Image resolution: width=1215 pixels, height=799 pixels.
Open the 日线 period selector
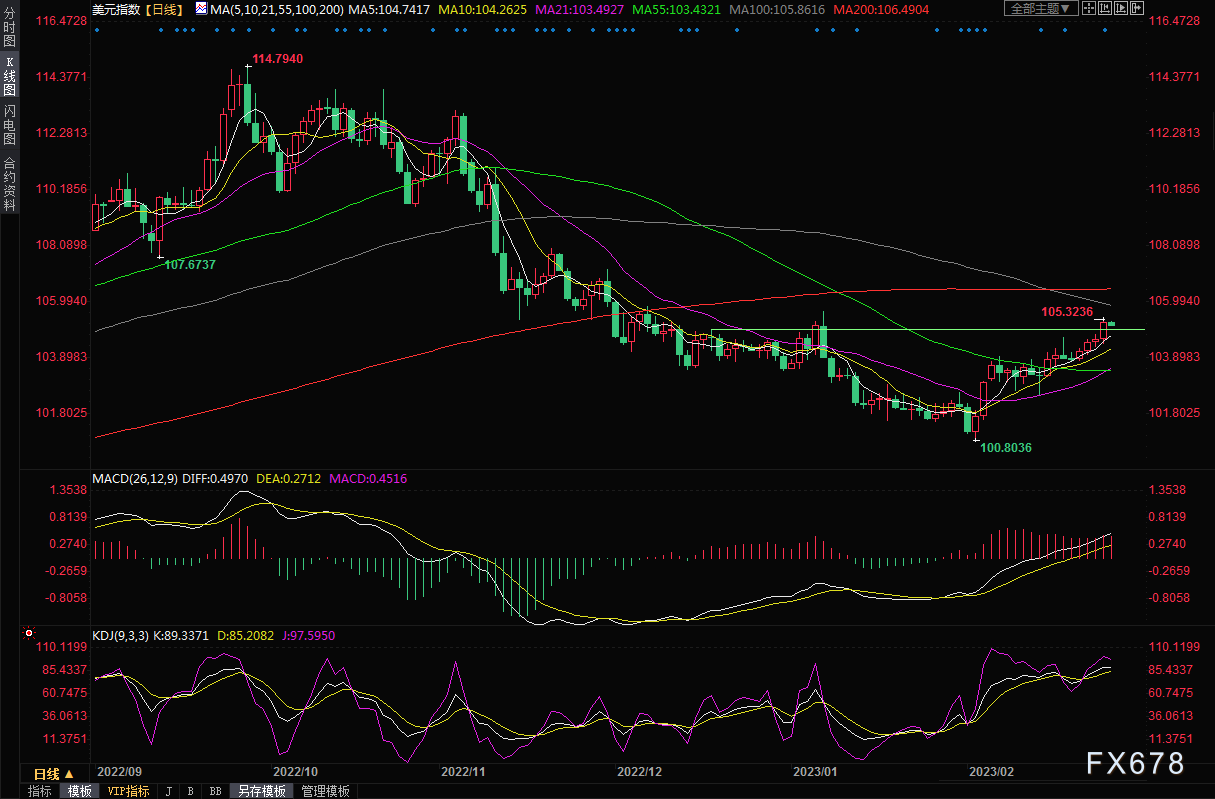53,774
